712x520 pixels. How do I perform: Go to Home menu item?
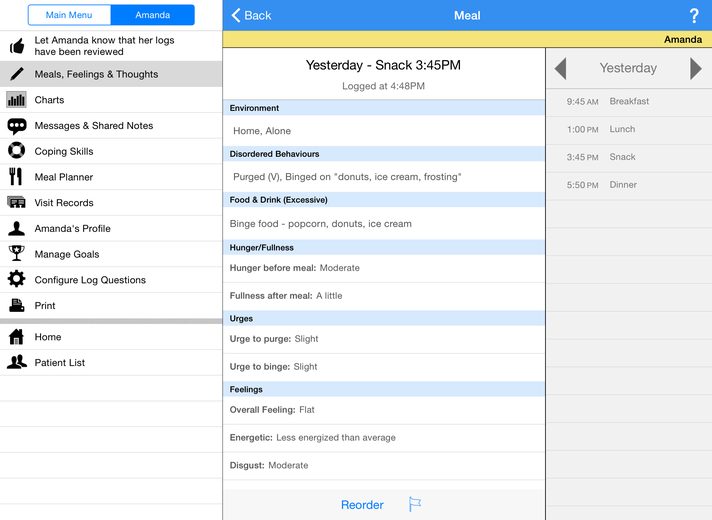coord(111,337)
